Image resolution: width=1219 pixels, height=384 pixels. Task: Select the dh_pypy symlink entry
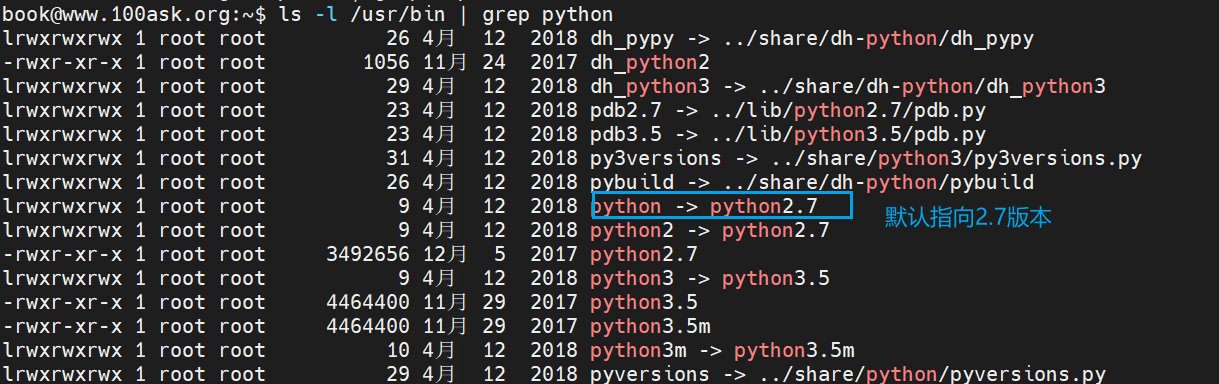(812, 39)
